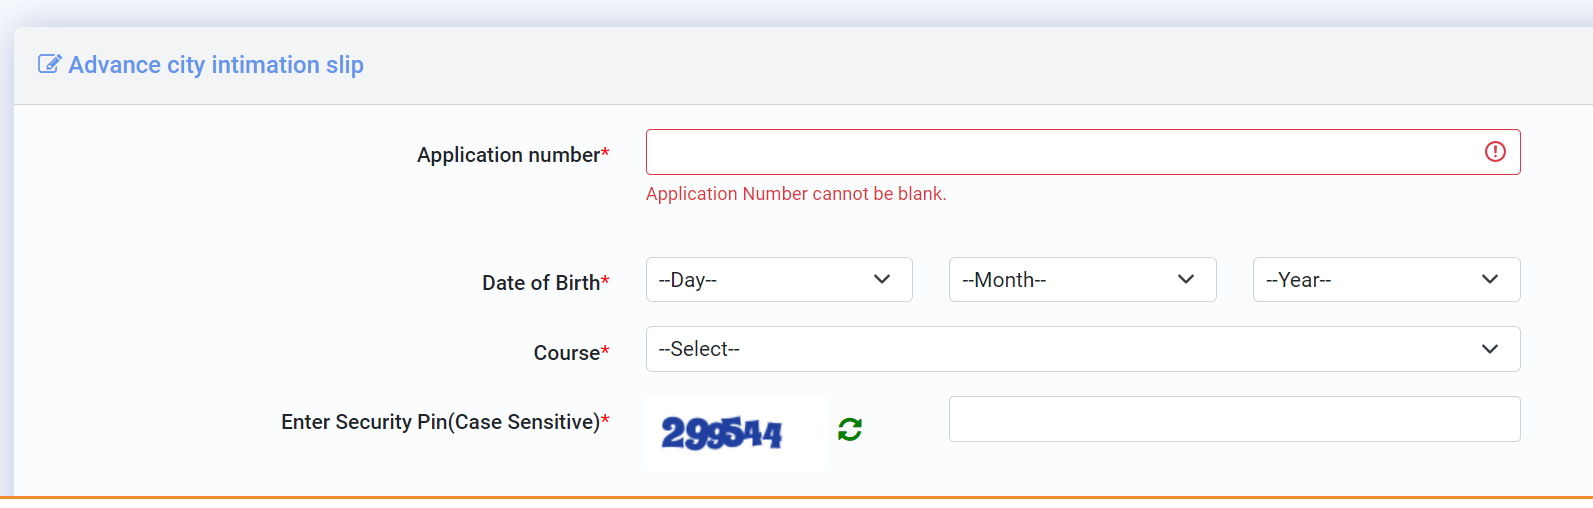Open the --Year-- dropdown
Viewport: 1593px width, 508px height.
pyautogui.click(x=1386, y=280)
